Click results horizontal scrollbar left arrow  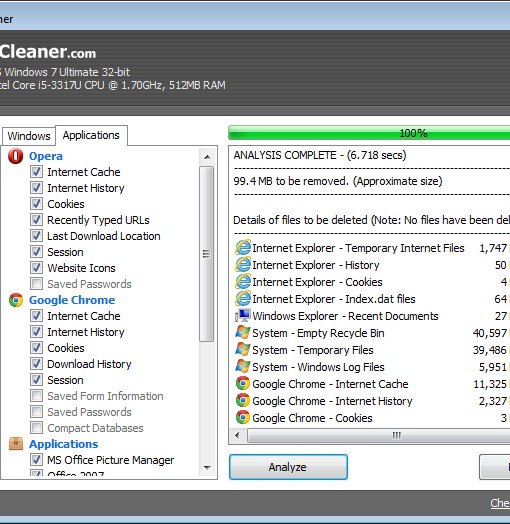click(x=237, y=435)
